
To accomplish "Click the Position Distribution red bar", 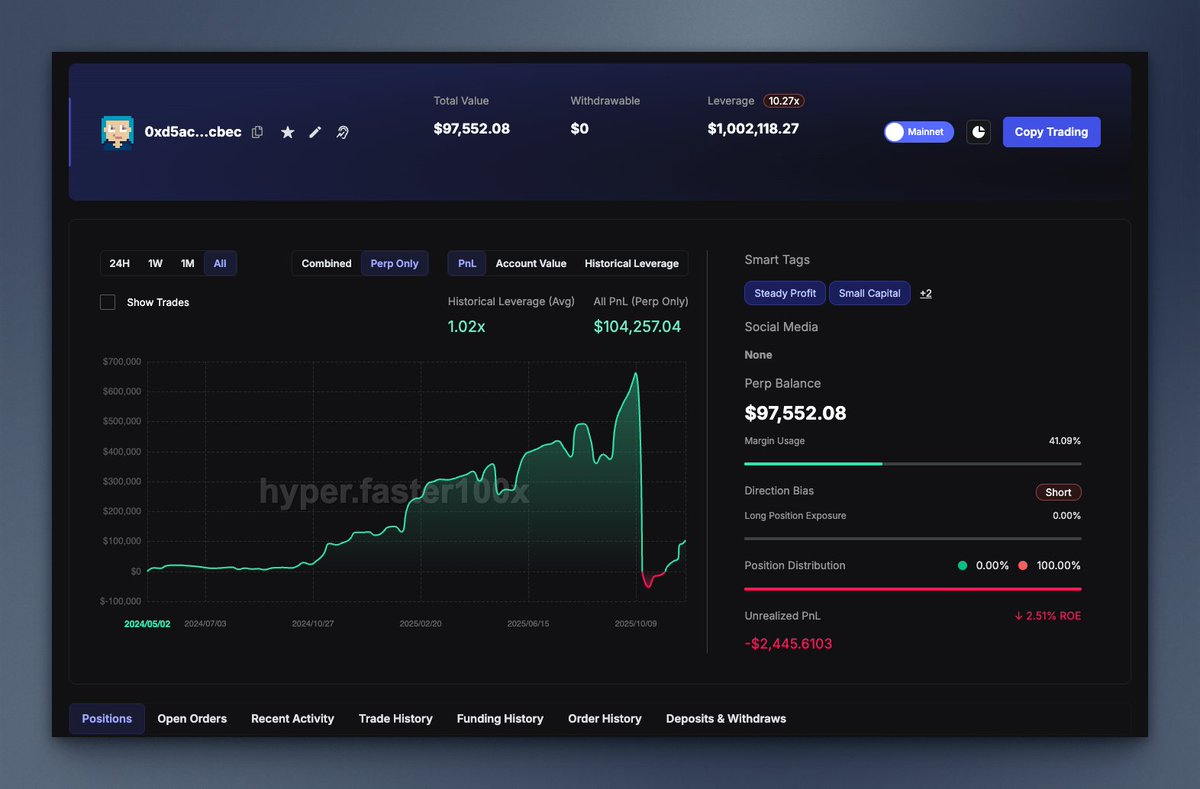I will [x=913, y=589].
